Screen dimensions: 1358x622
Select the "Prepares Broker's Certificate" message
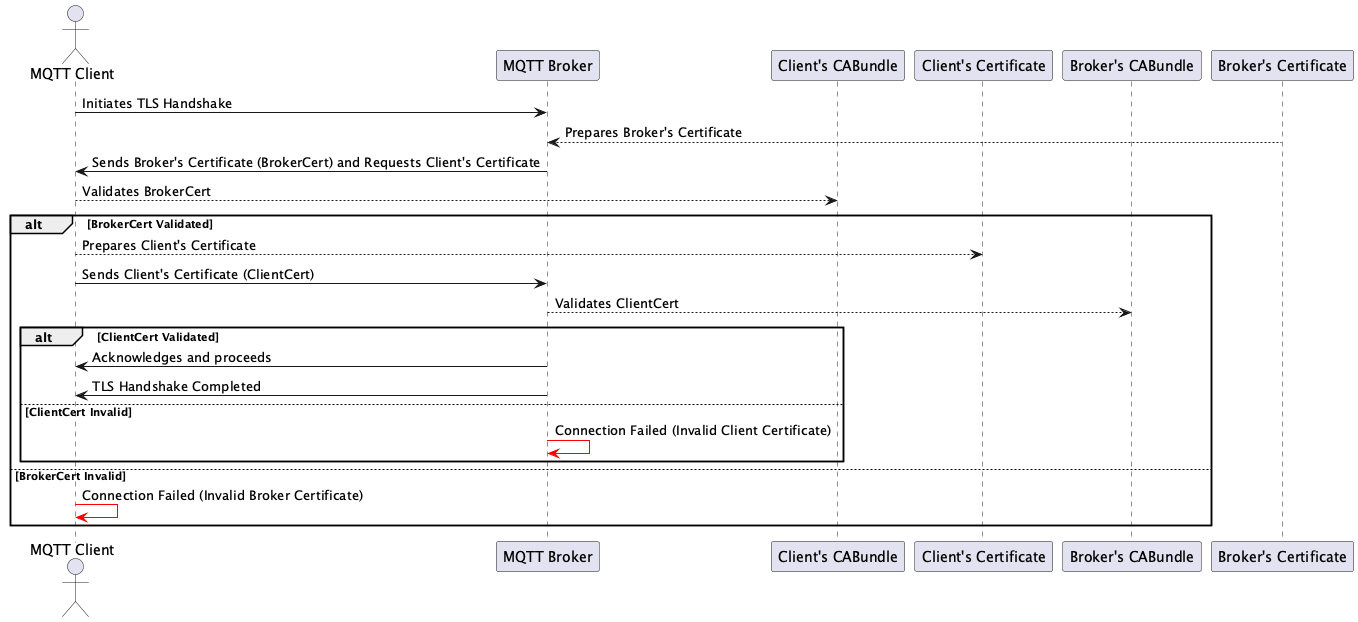(653, 132)
